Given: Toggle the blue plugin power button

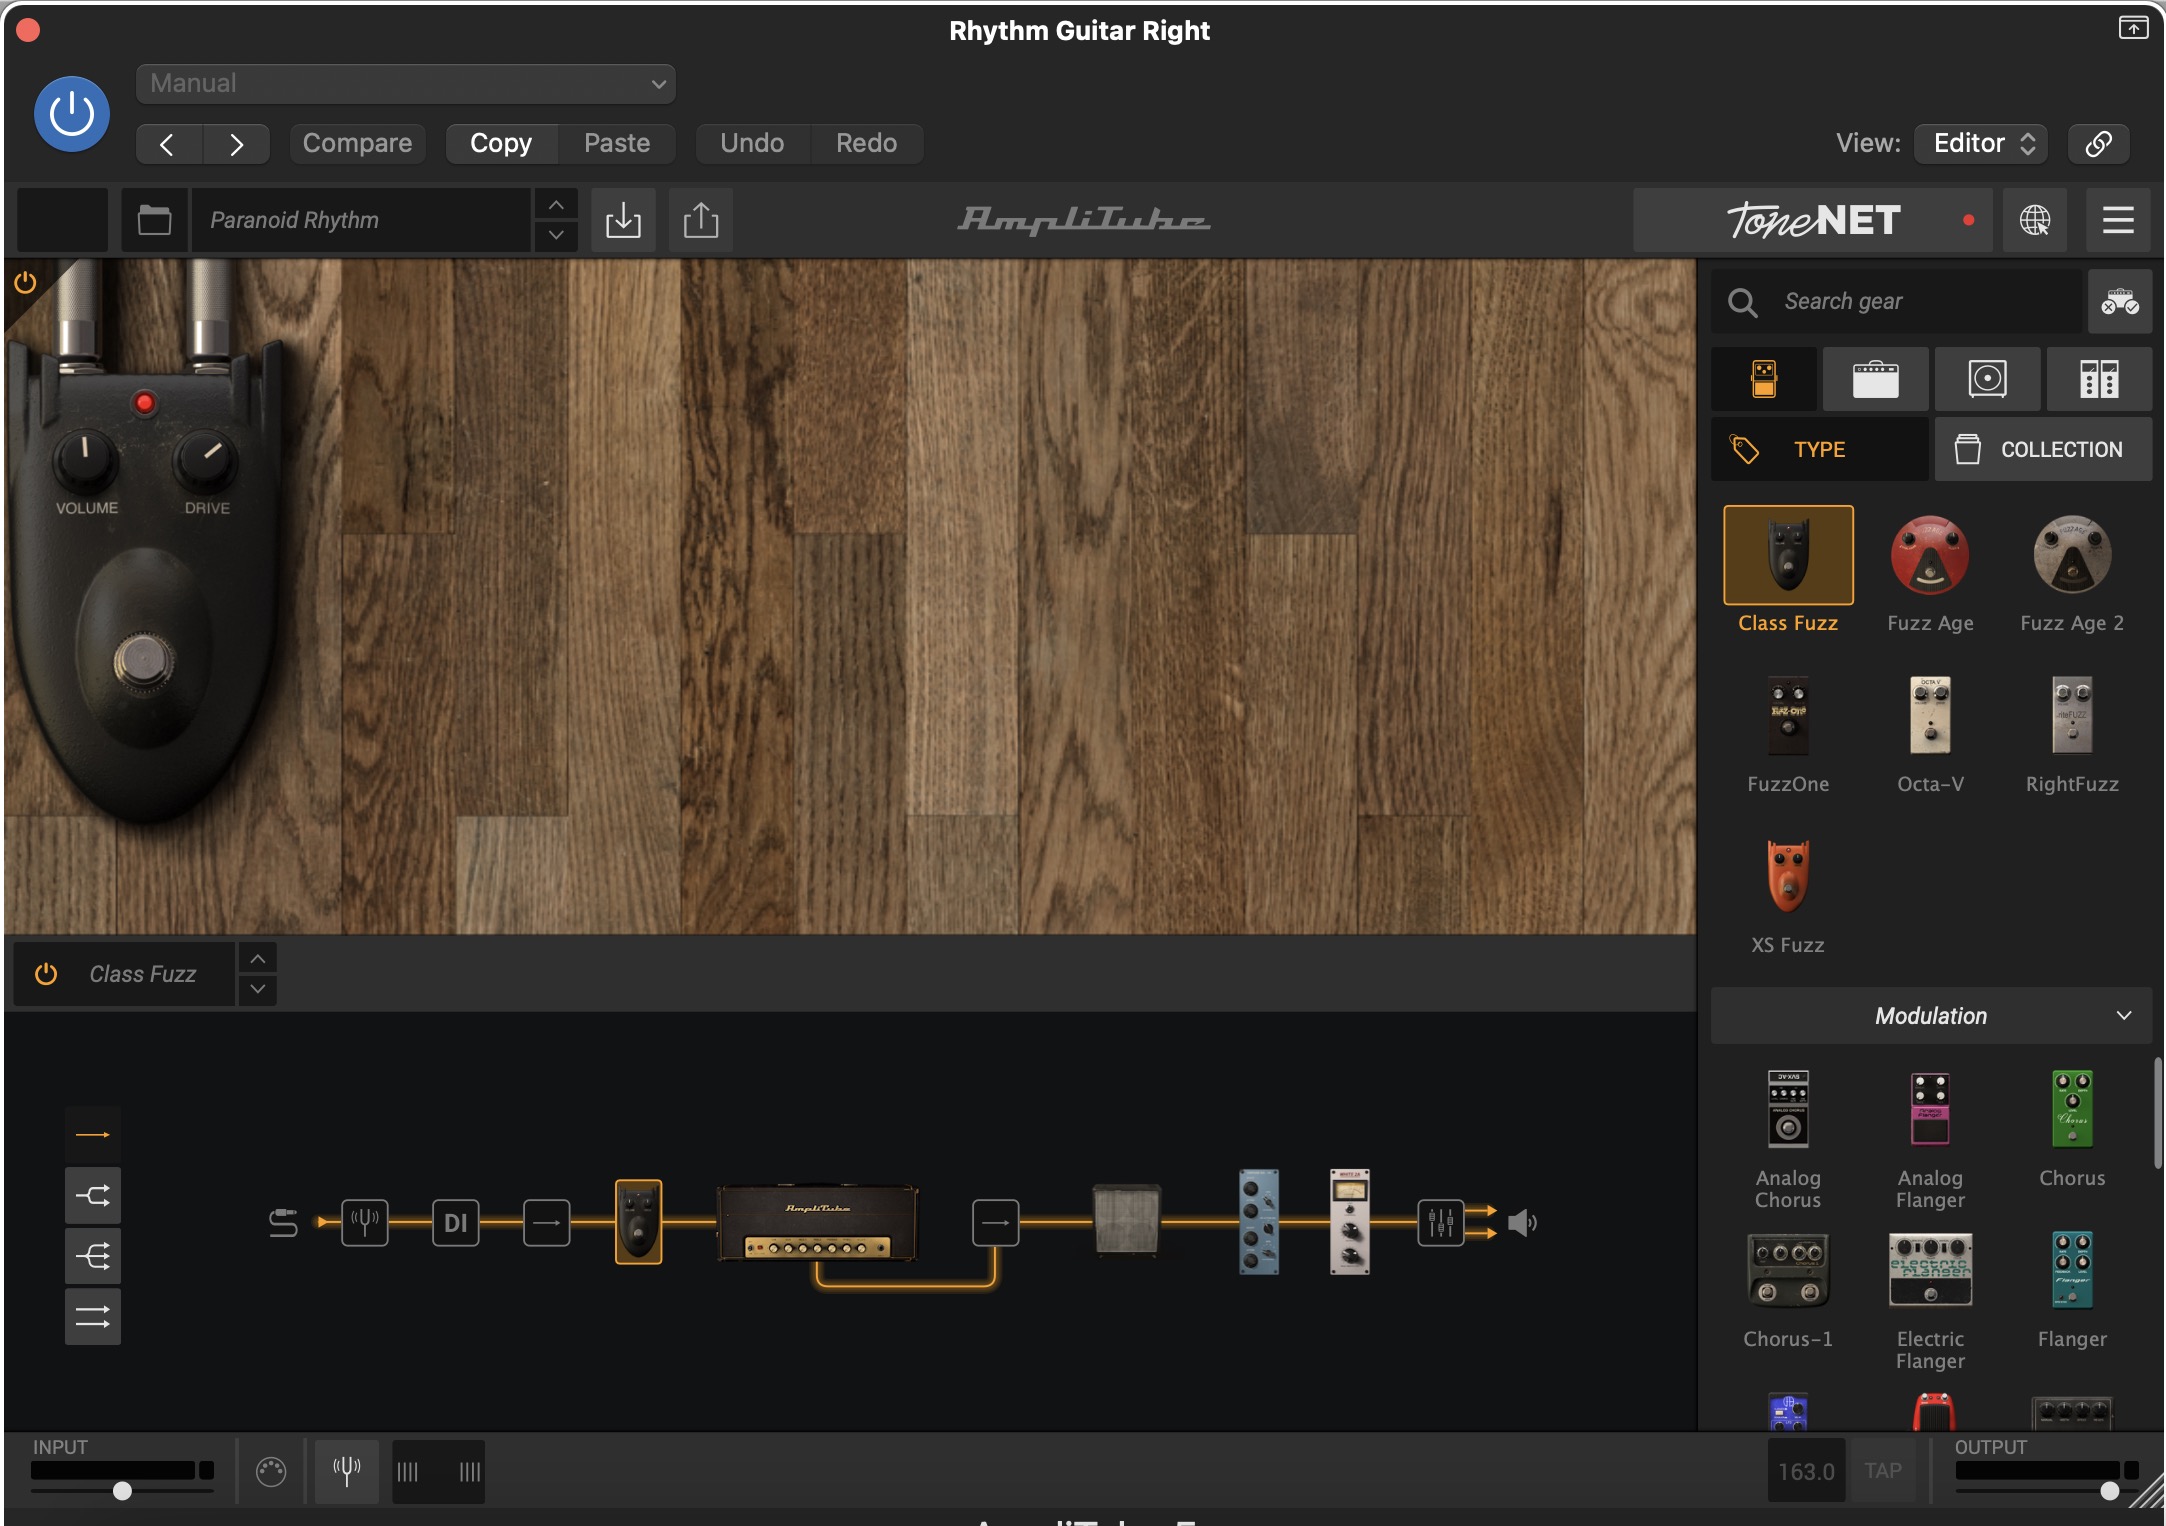Looking at the screenshot, I should point(72,114).
